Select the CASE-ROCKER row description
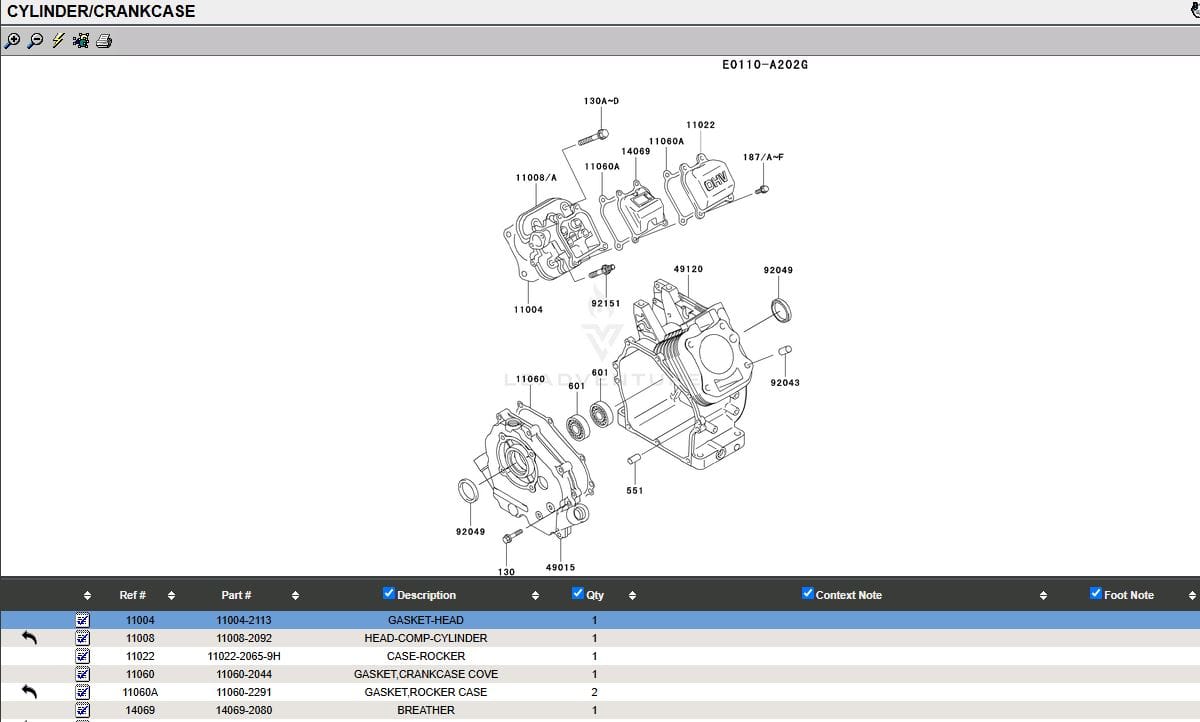 [x=425, y=656]
